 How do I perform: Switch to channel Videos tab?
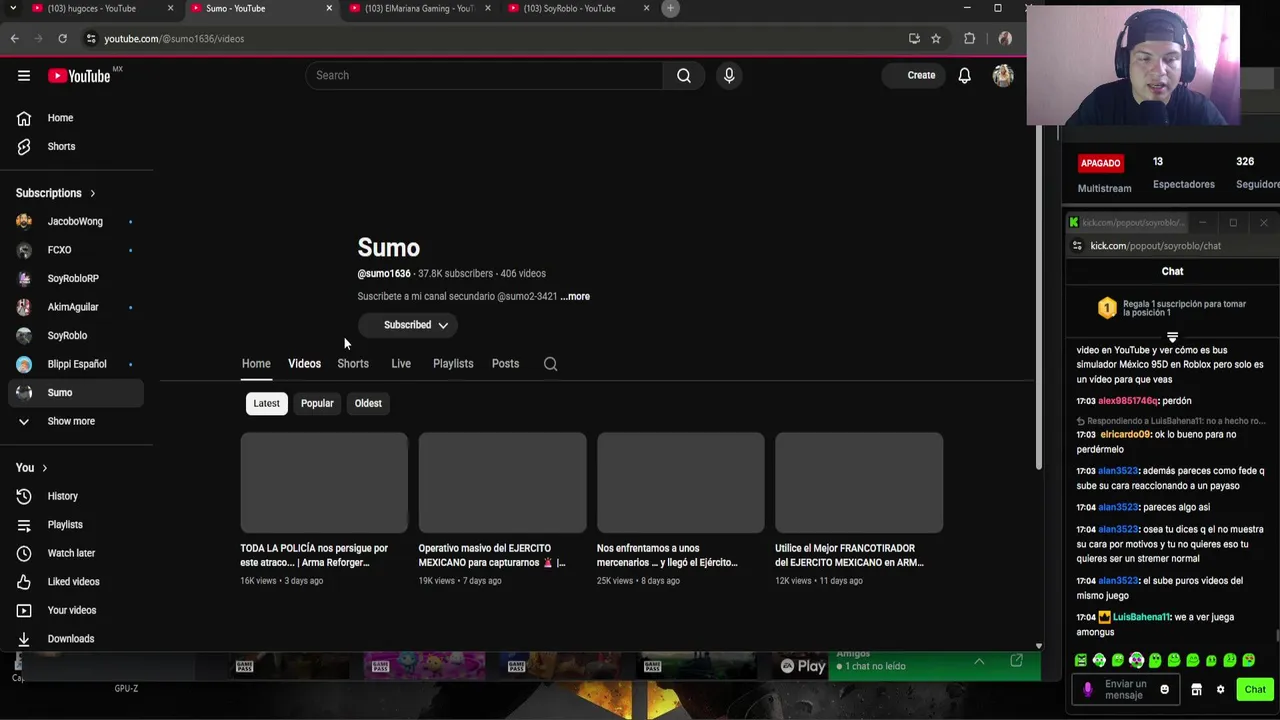(x=304, y=364)
